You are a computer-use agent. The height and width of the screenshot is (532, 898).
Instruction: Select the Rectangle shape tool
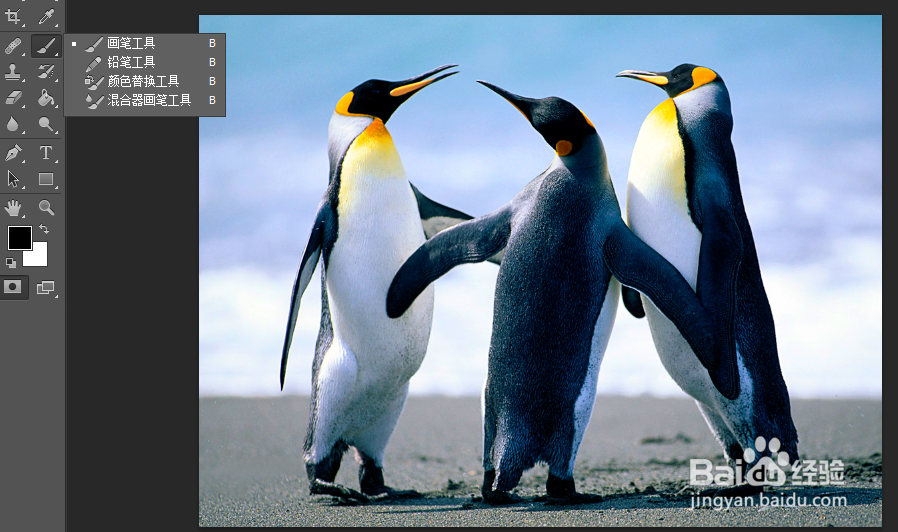coord(46,179)
